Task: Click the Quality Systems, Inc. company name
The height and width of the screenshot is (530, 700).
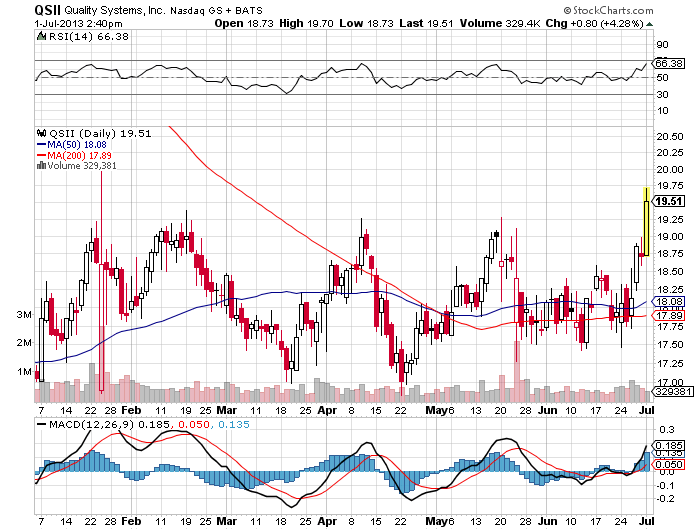Action: click(115, 10)
